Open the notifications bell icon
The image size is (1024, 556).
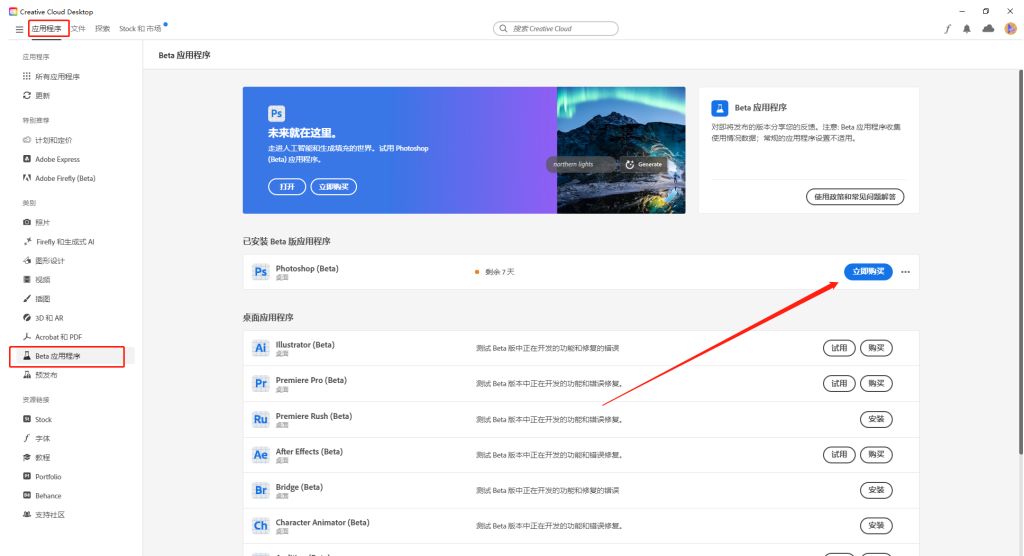point(967,29)
